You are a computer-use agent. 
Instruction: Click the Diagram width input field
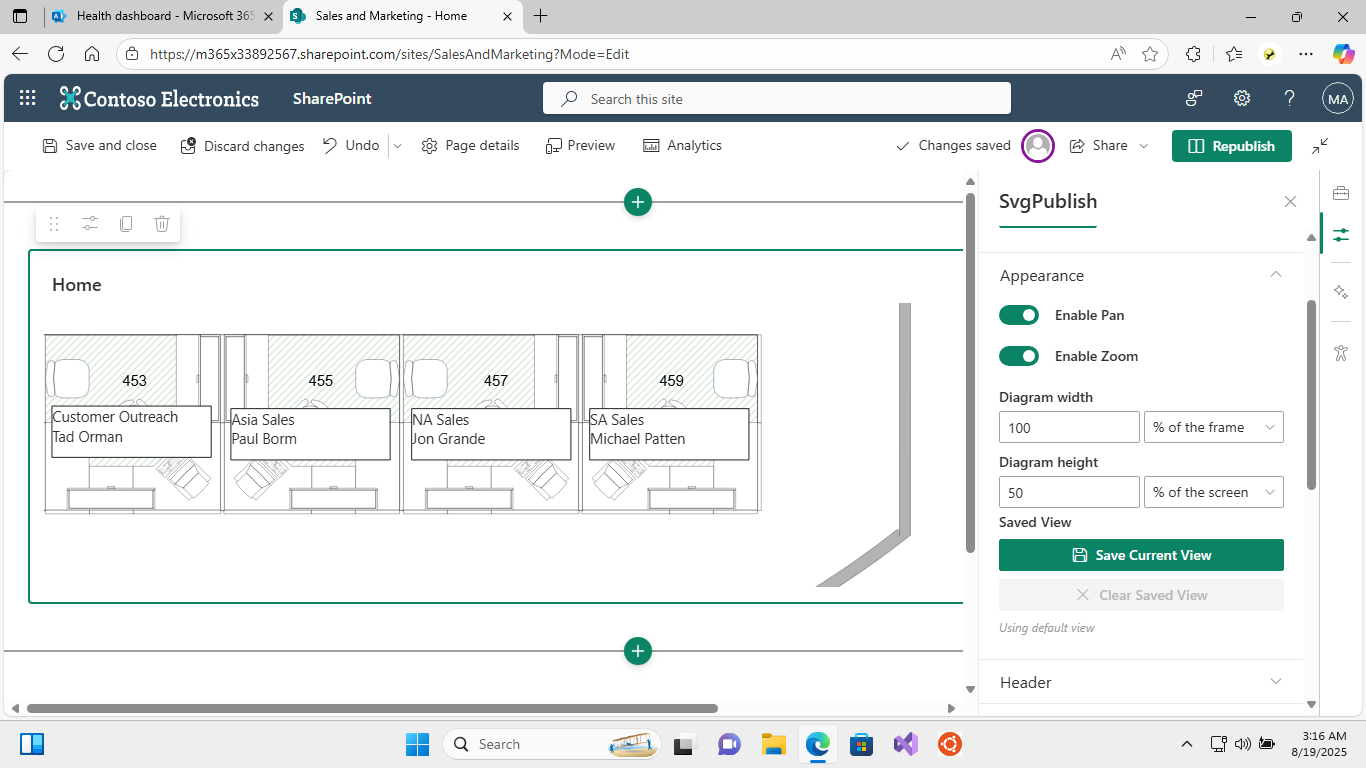pos(1069,427)
